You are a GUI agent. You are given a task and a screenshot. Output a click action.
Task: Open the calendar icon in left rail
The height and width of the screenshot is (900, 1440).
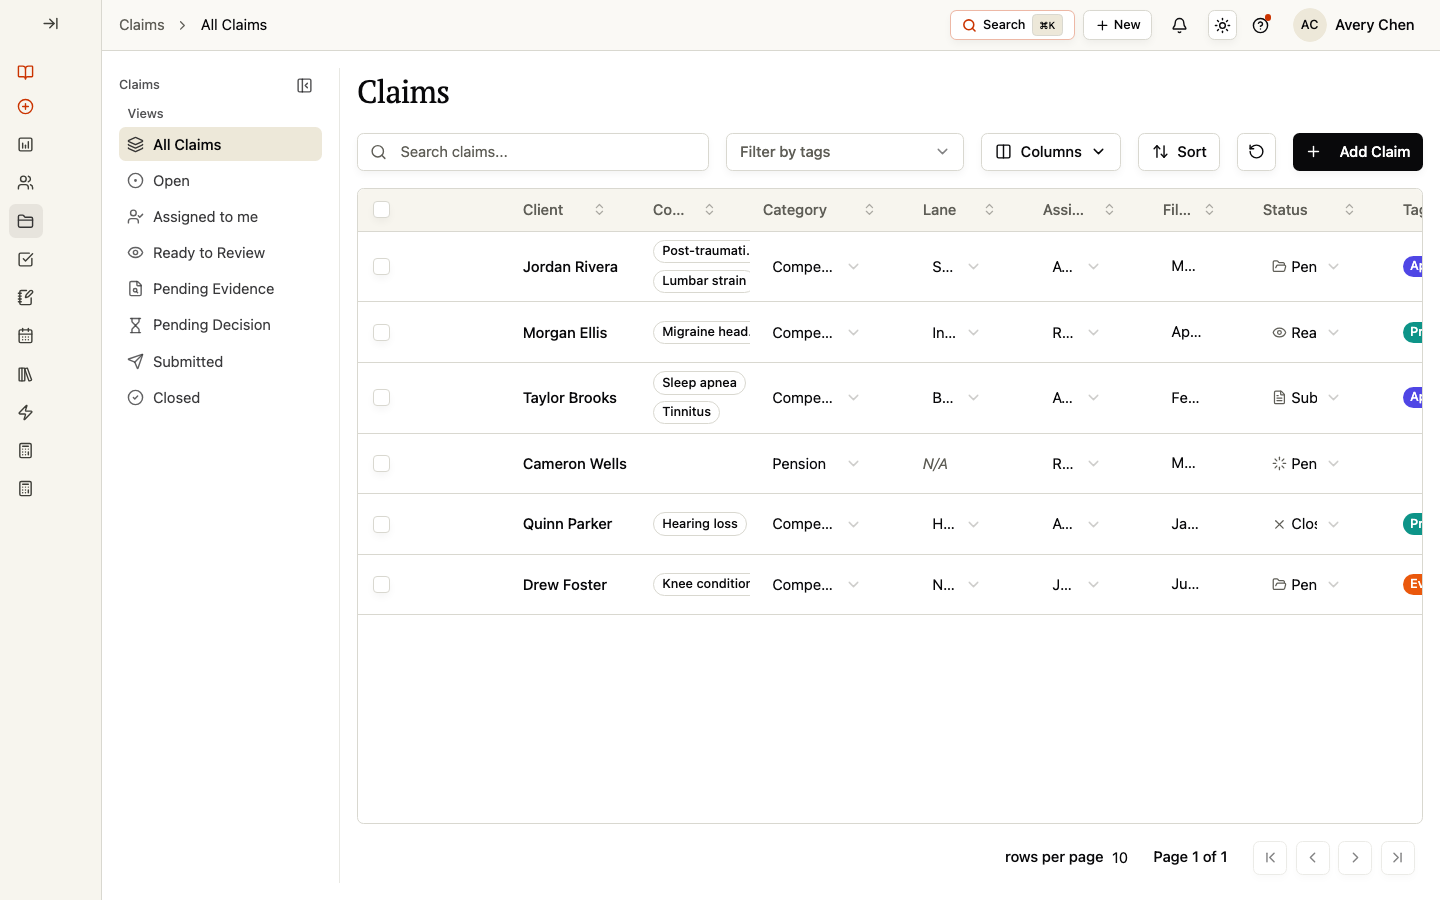[26, 336]
